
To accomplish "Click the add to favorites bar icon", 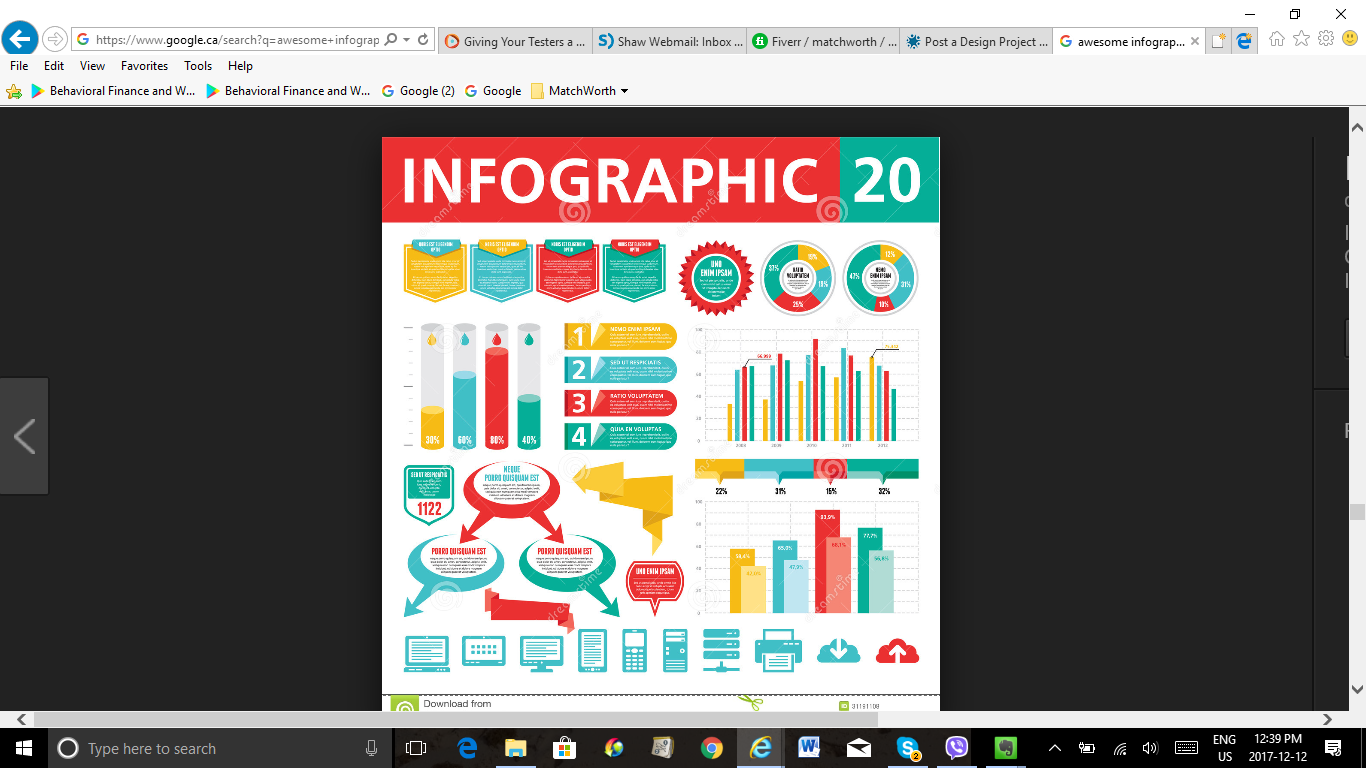I will point(14,91).
